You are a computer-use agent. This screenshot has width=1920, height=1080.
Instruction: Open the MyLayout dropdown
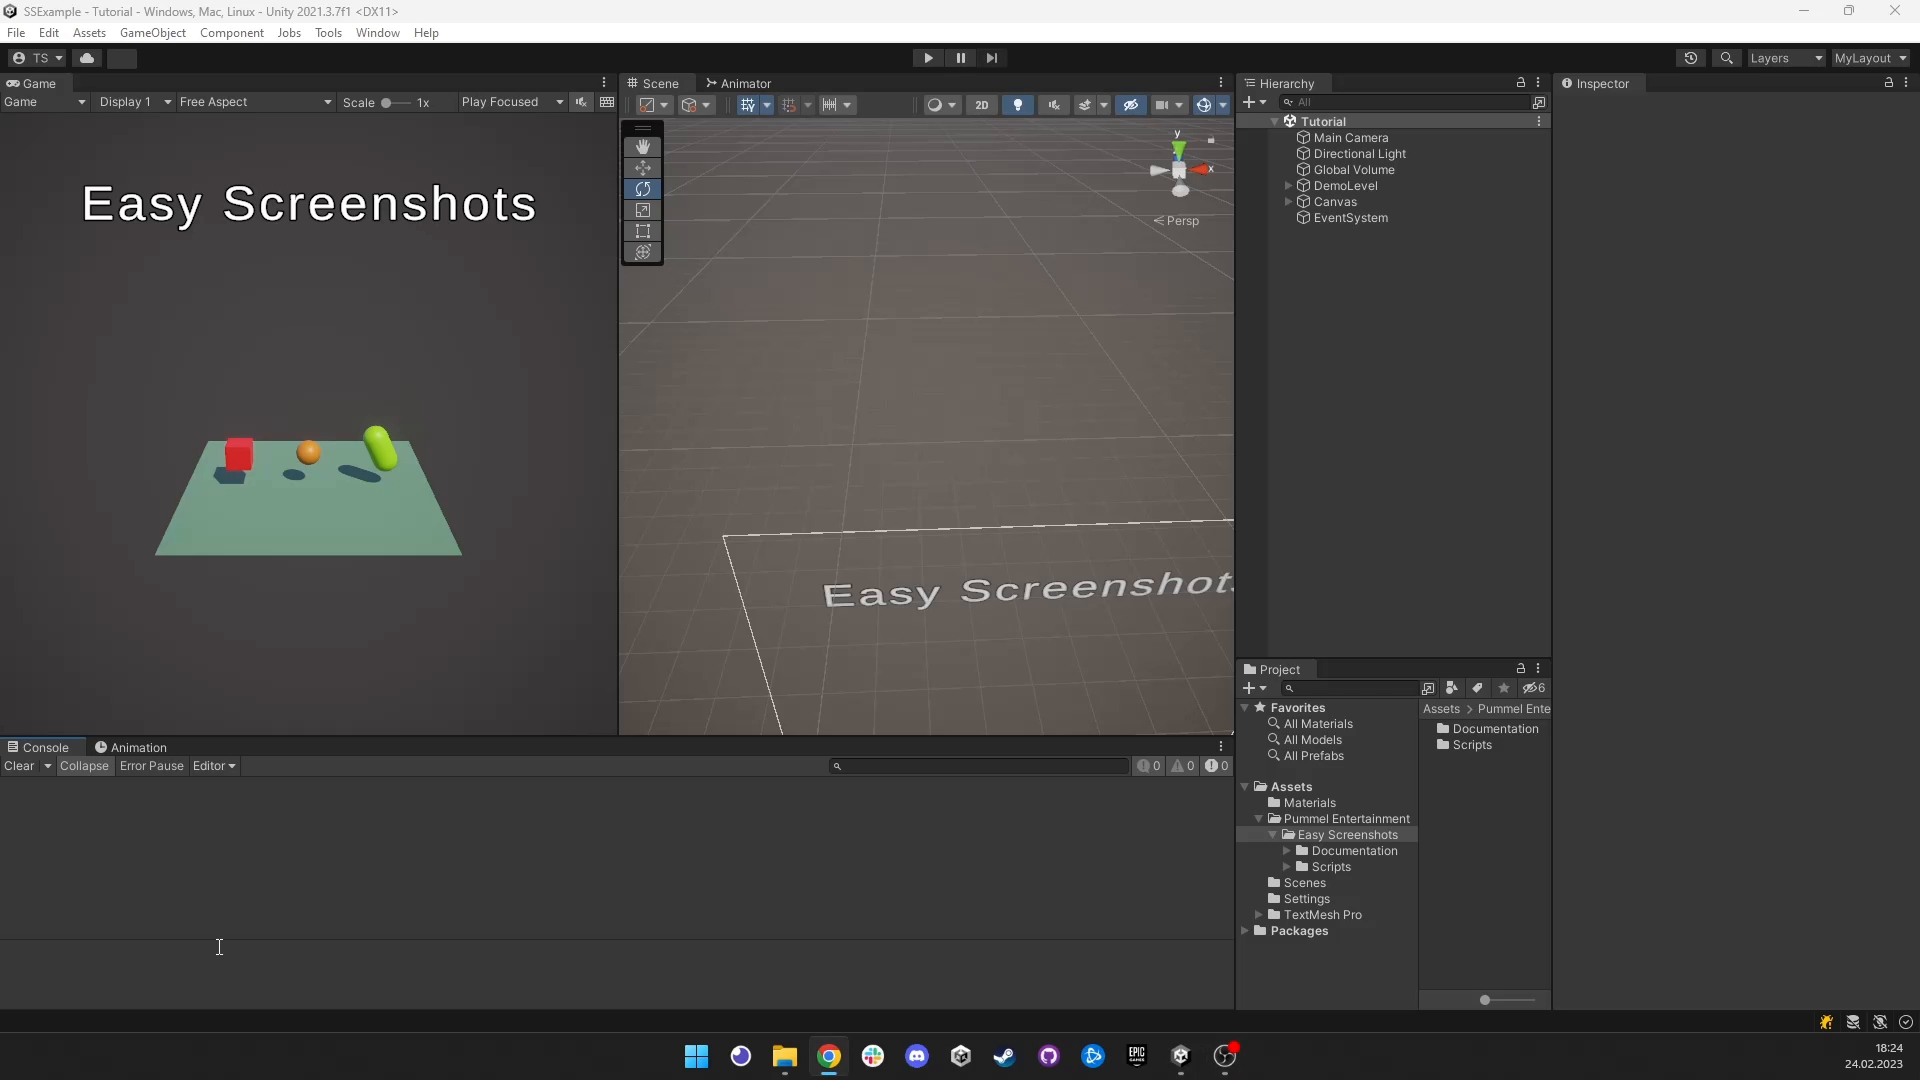pyautogui.click(x=1870, y=58)
